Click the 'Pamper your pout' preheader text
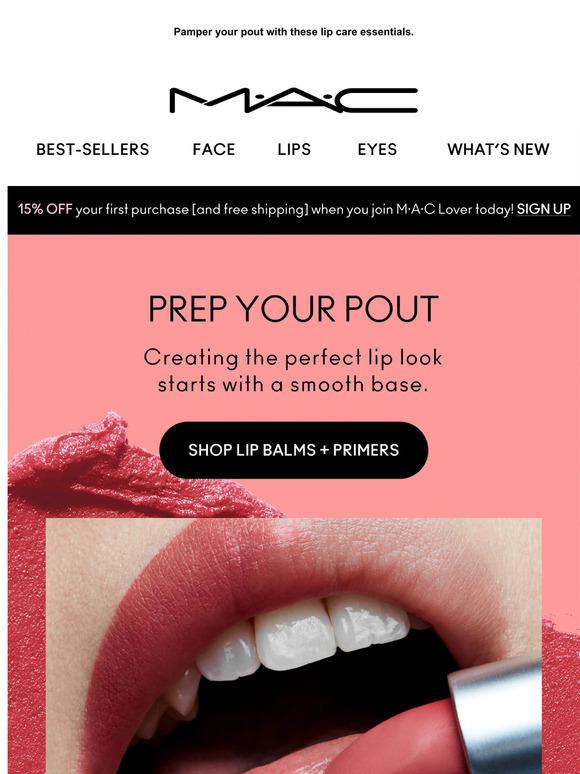This screenshot has width=580, height=774. [x=294, y=32]
